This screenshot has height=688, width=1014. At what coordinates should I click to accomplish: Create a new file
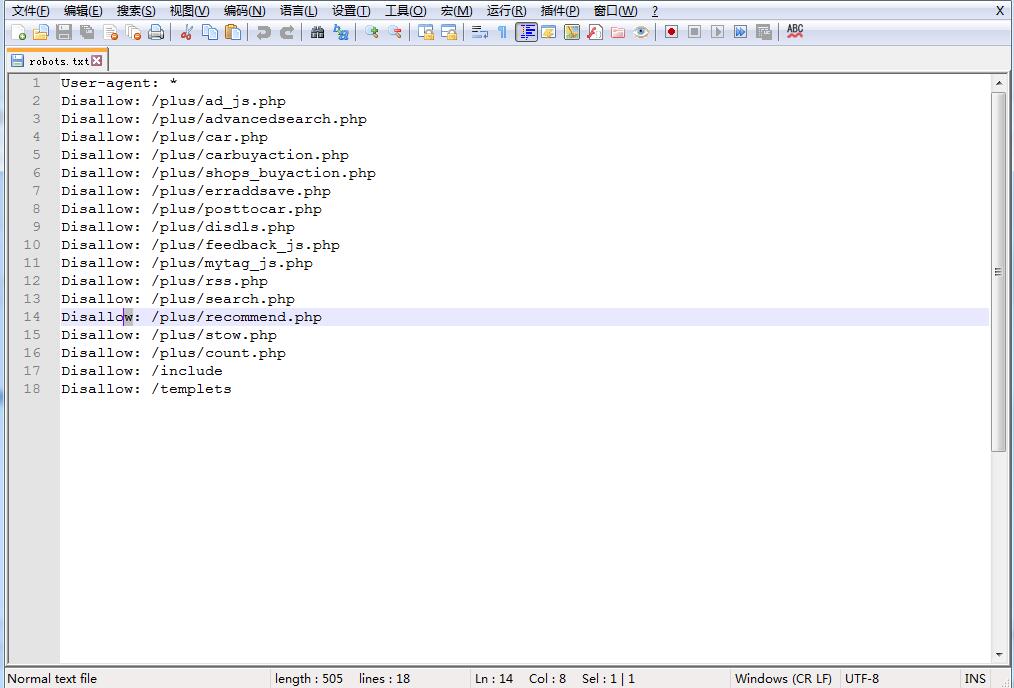click(20, 32)
